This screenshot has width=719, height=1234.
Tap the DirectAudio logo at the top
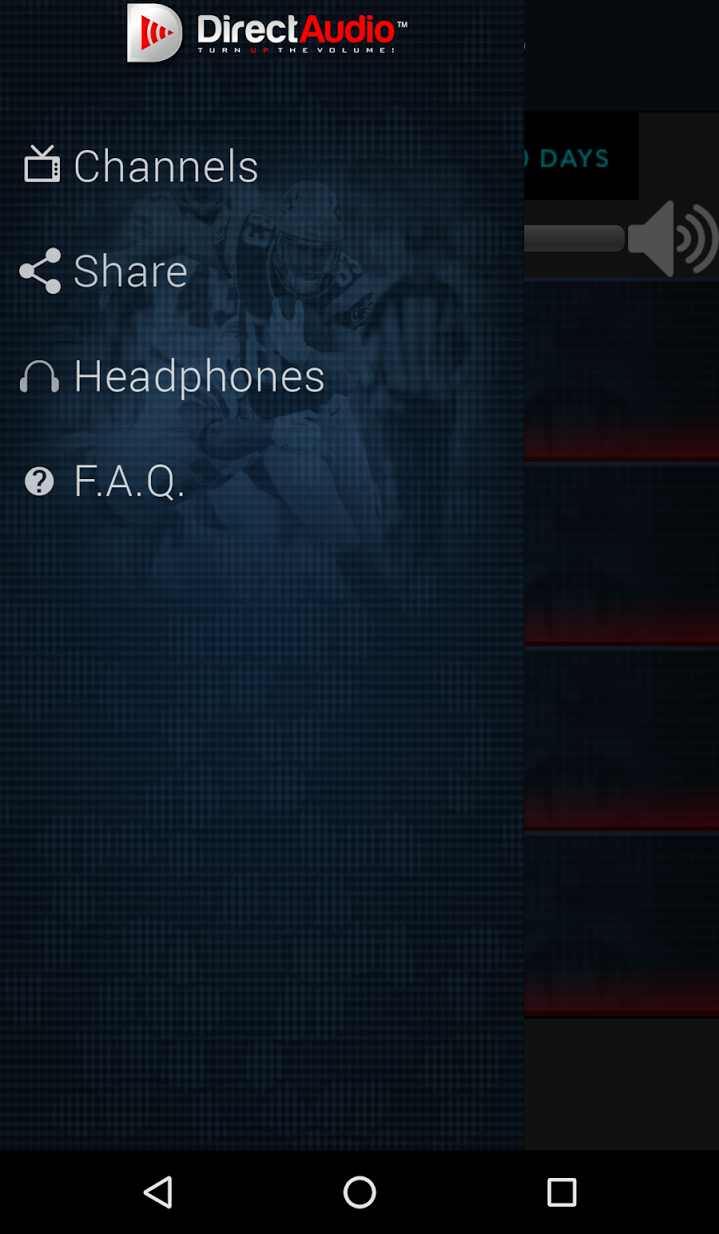(x=267, y=33)
